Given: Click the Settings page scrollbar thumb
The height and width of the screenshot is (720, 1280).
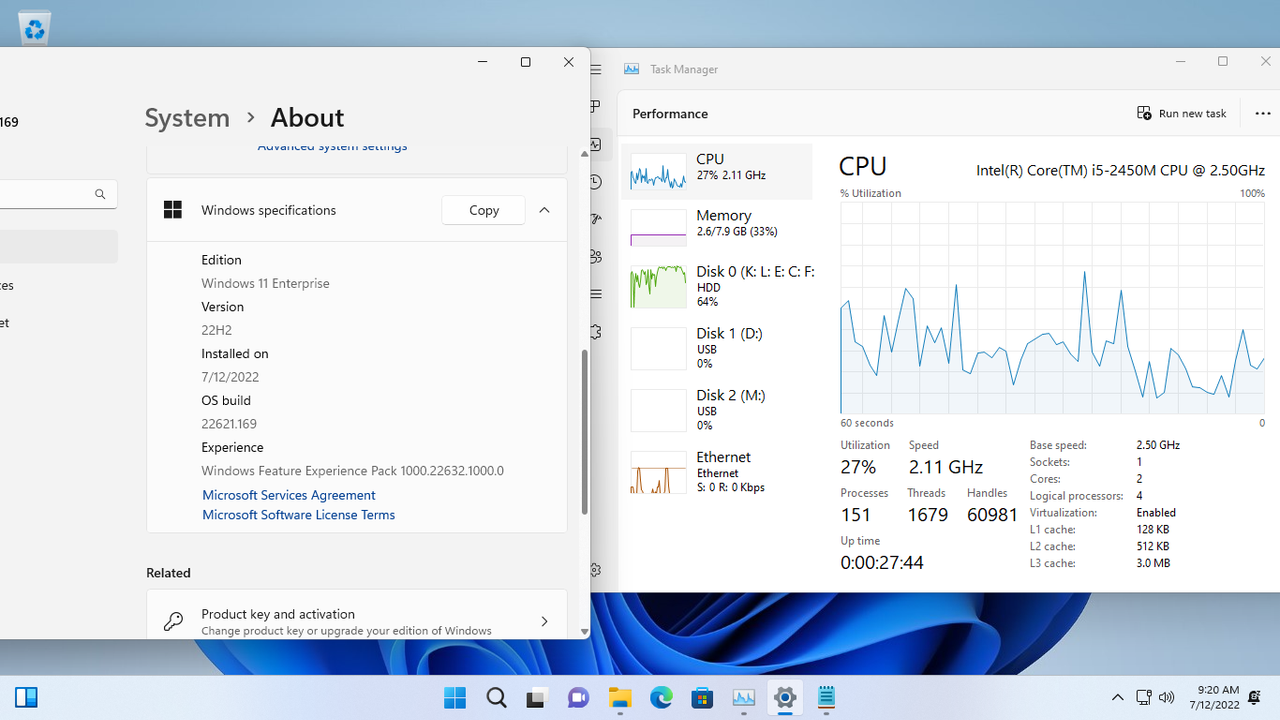Looking at the screenshot, I should (584, 432).
